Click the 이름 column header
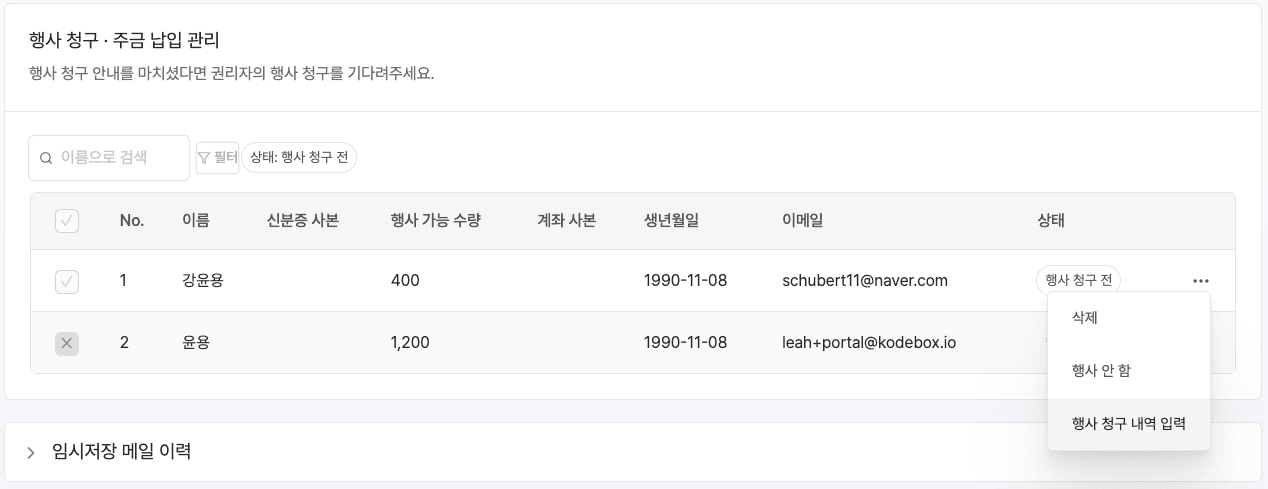 point(195,221)
